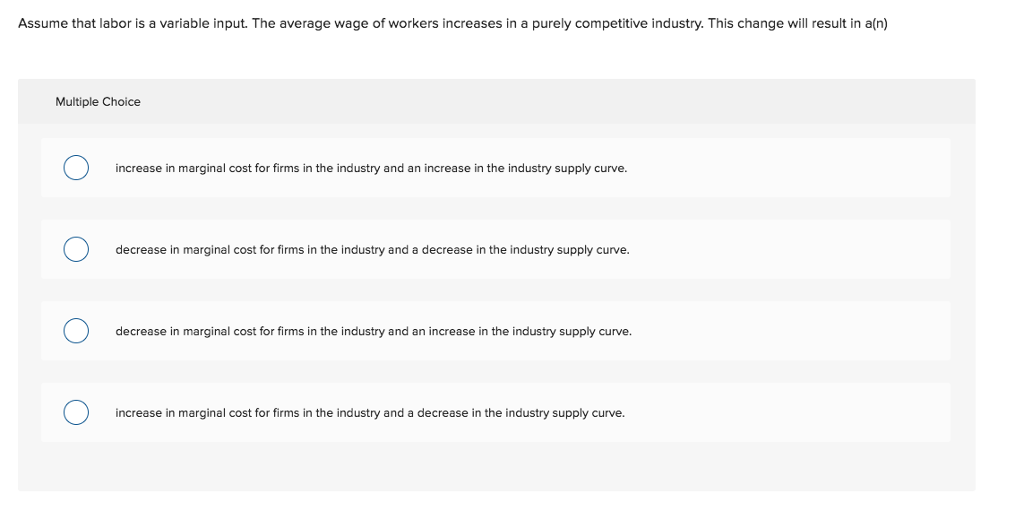Click answer text 'decrease in marginal cost... increase in supply'
Image resolution: width=1024 pixels, height=528 pixels.
tap(373, 331)
